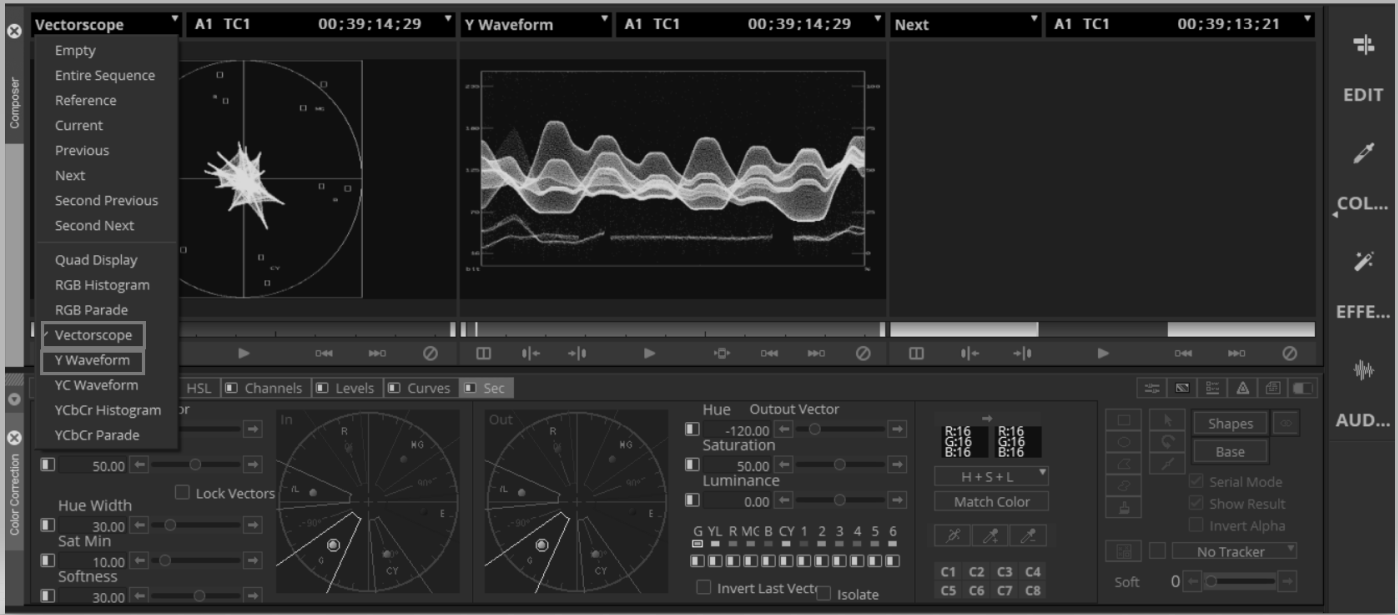Choose YC Waveform from the list
The height and width of the screenshot is (615, 1398).
(97, 385)
